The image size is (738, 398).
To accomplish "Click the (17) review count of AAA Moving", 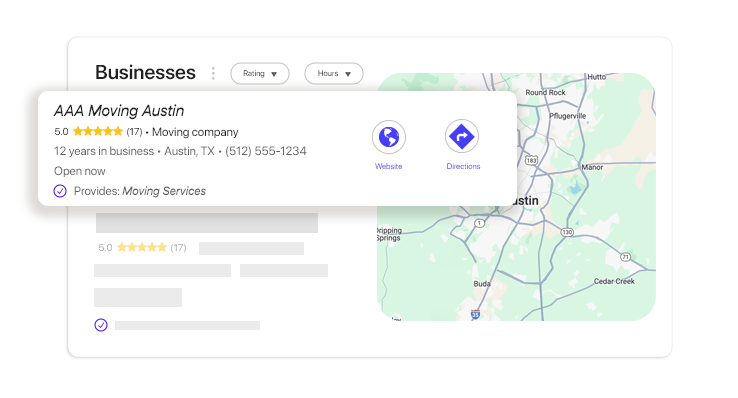I will point(134,132).
